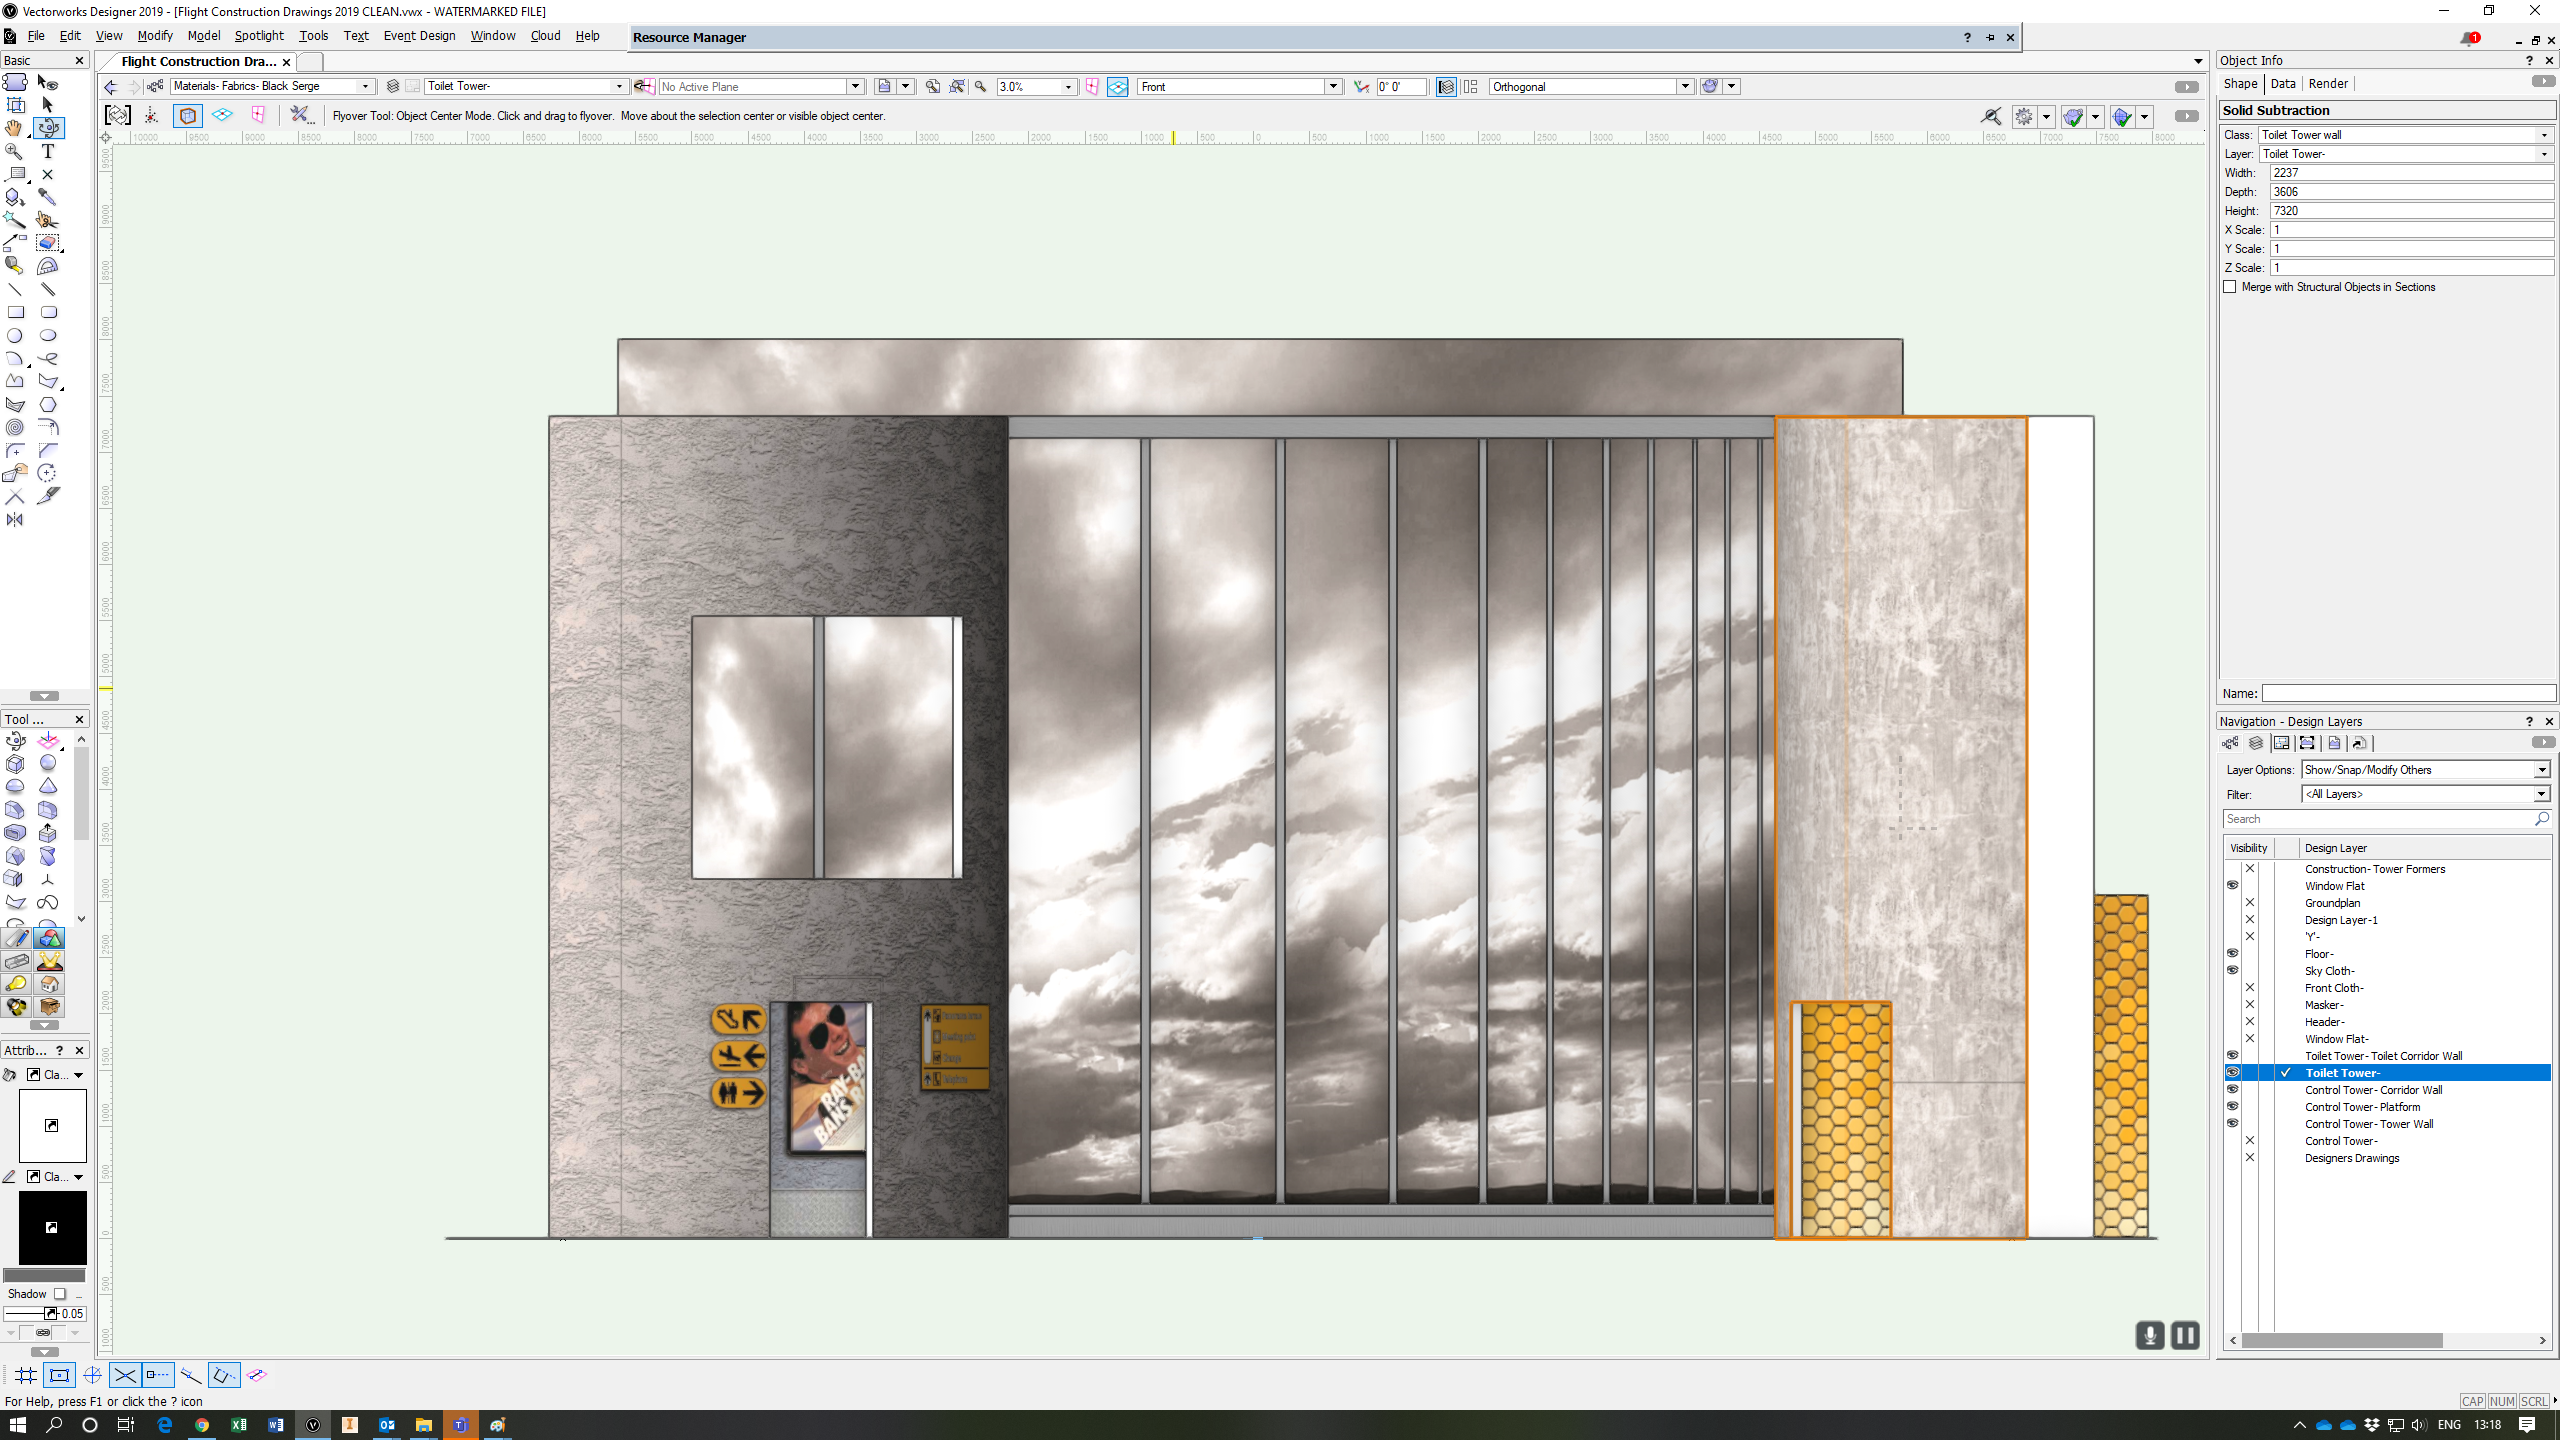
Task: Pick the Eyedropper tool
Action: (x=47, y=197)
